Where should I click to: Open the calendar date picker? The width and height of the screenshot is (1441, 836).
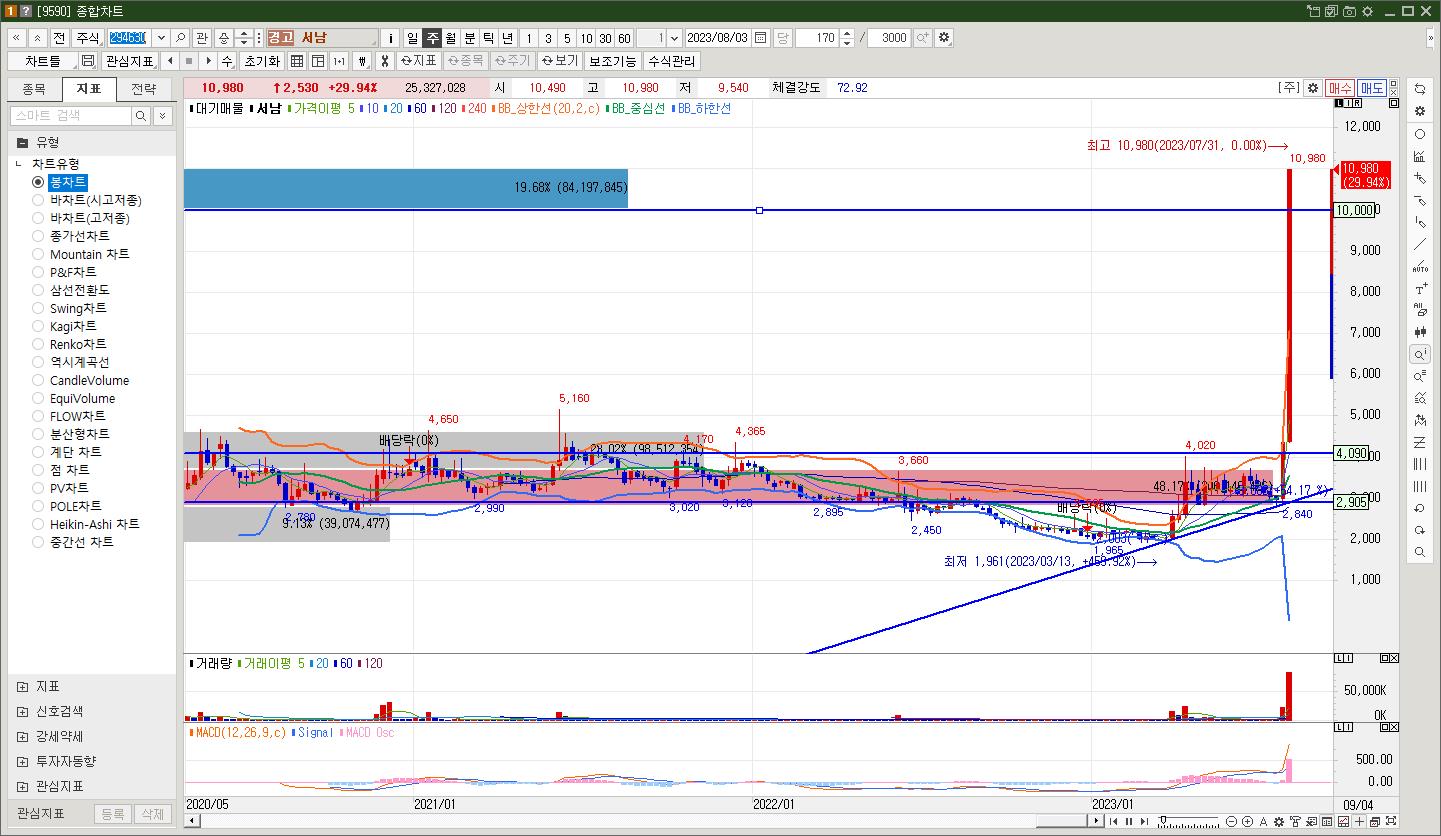pos(761,38)
